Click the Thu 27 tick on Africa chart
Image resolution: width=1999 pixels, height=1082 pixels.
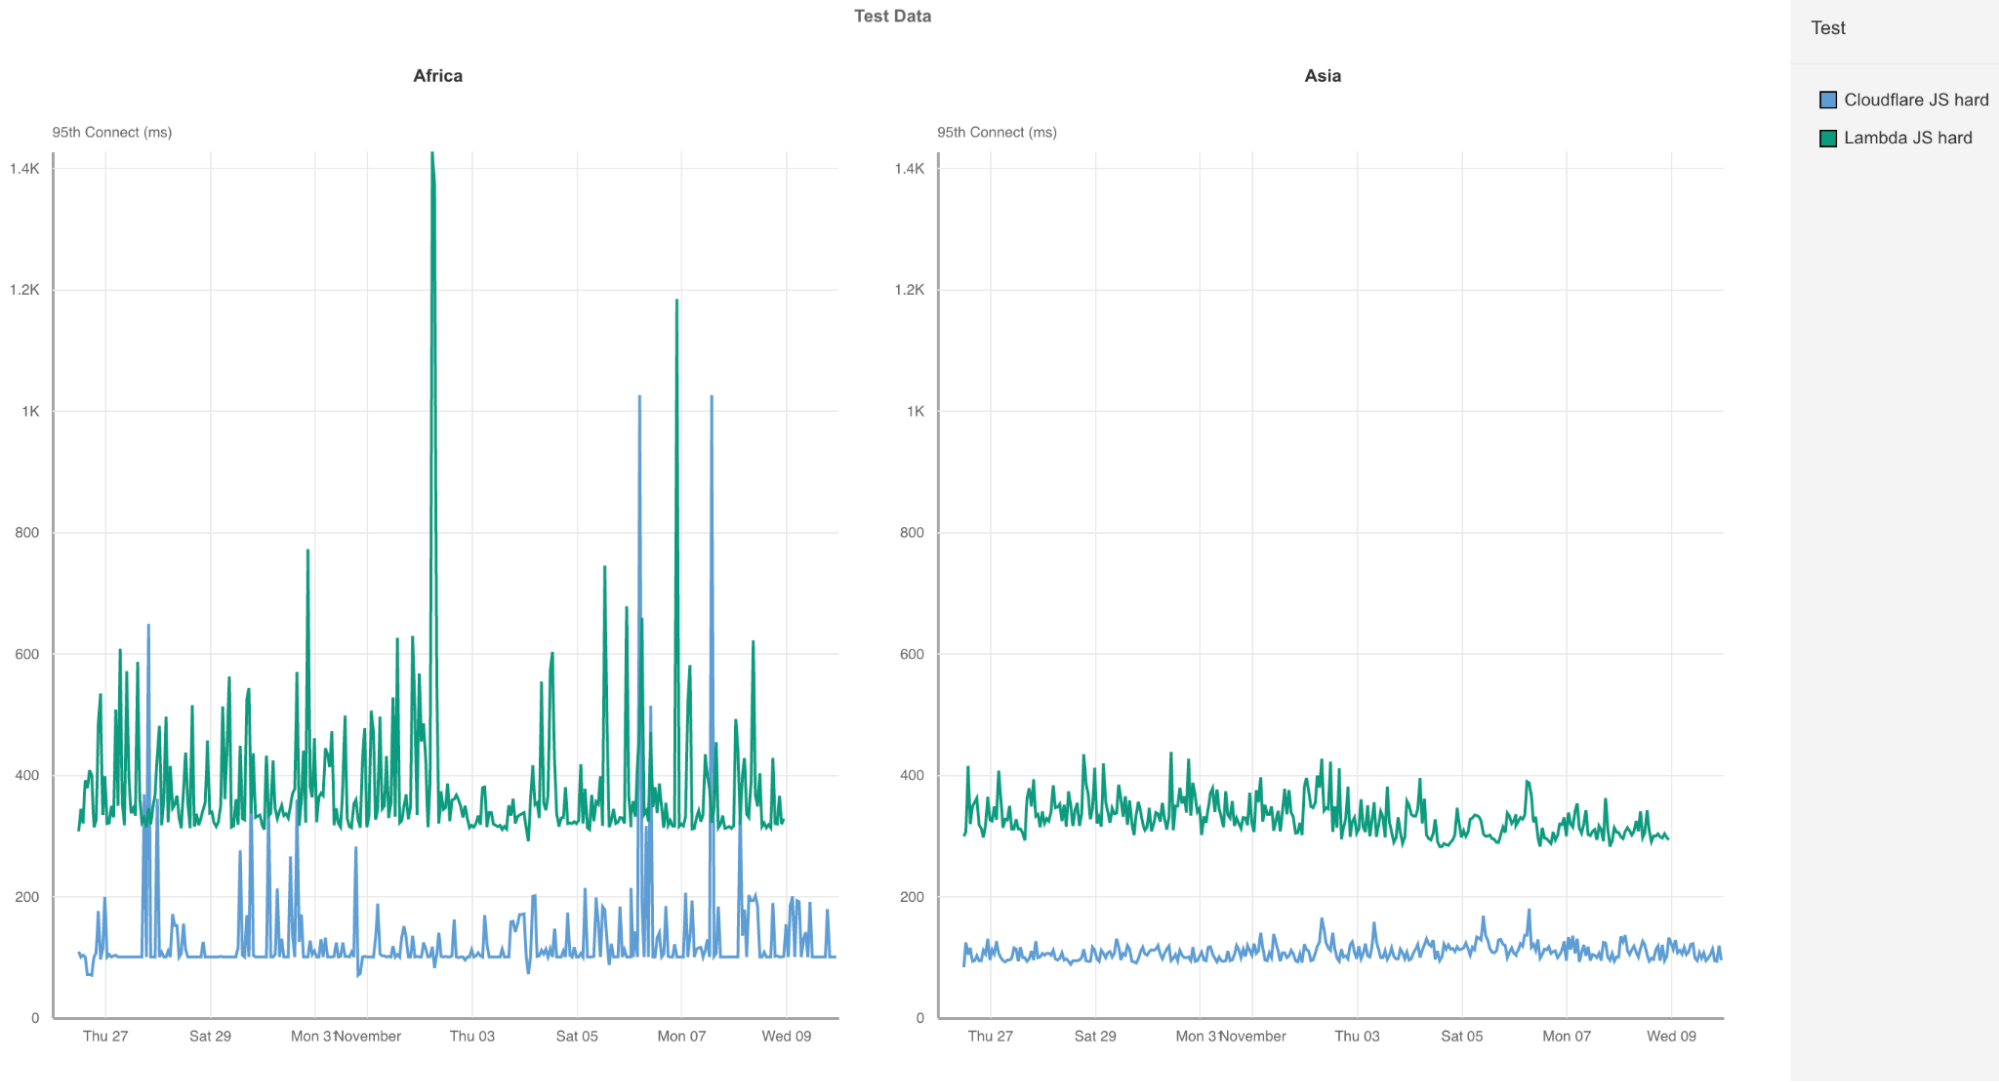105,1036
